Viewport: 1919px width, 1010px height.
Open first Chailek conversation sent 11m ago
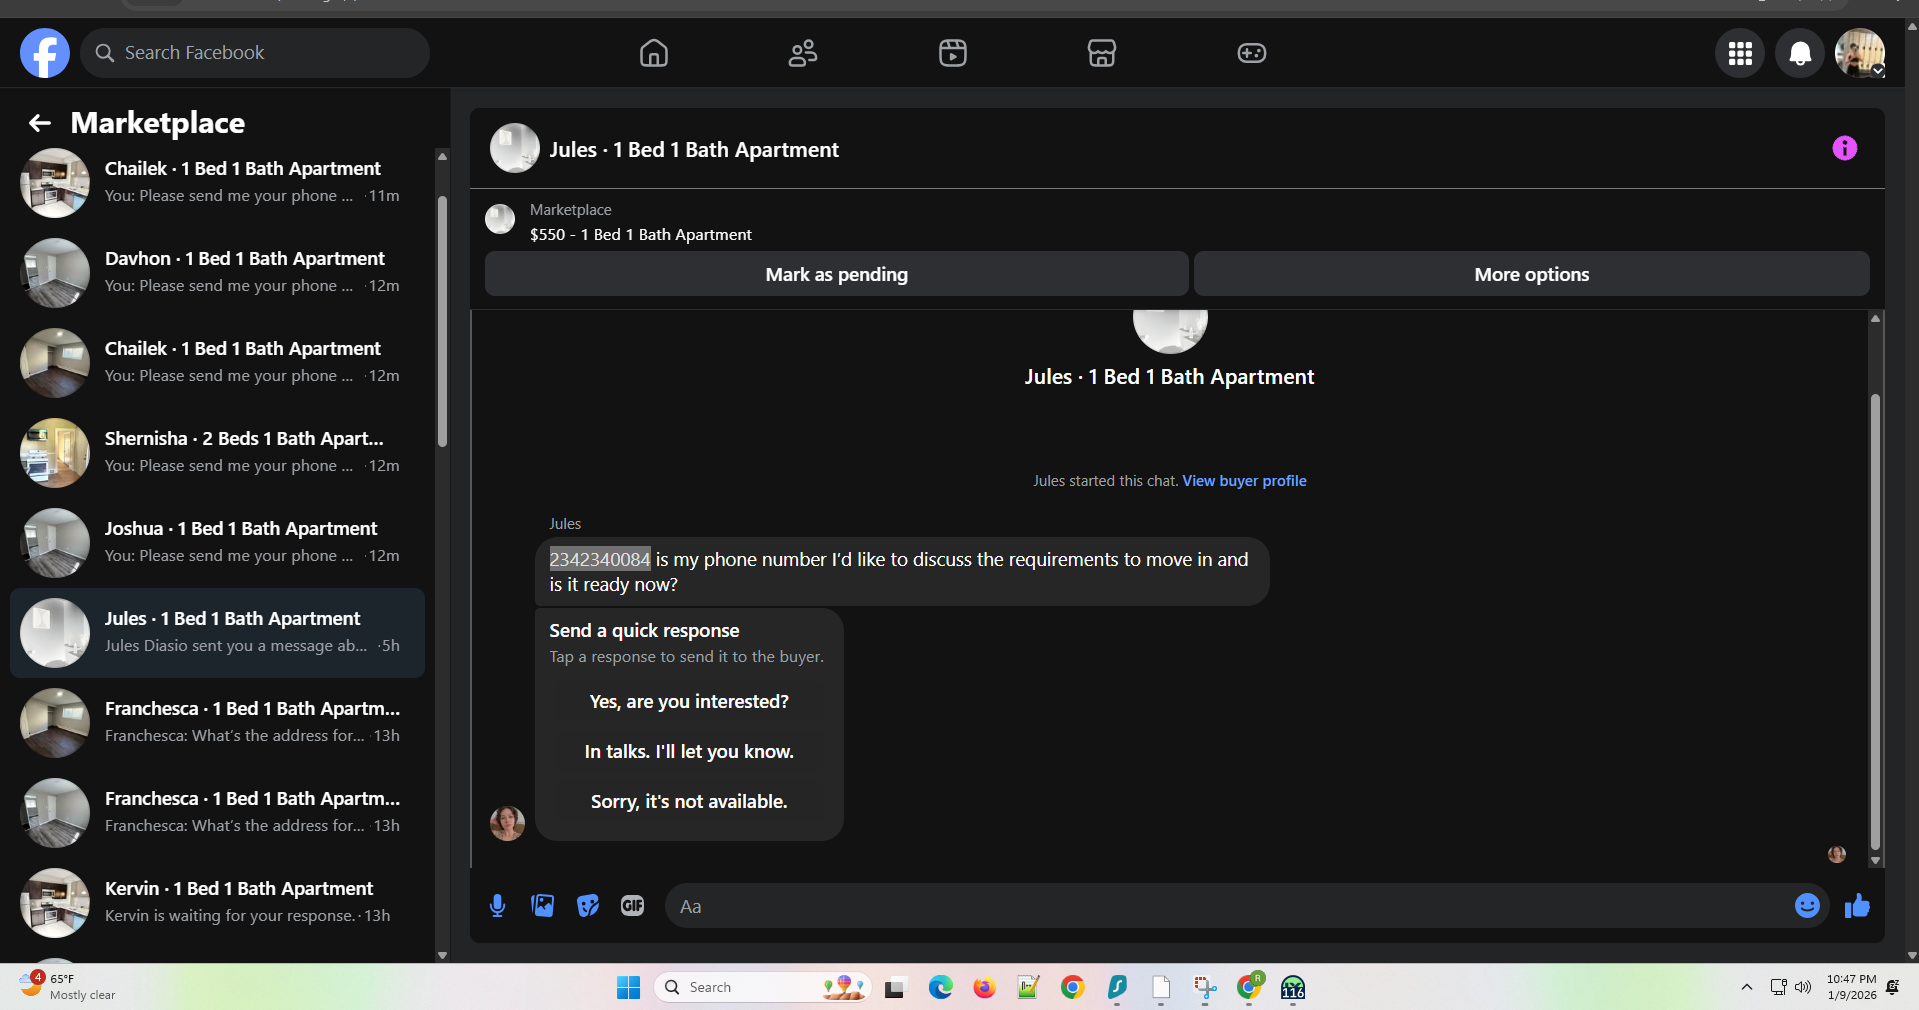[x=217, y=183]
